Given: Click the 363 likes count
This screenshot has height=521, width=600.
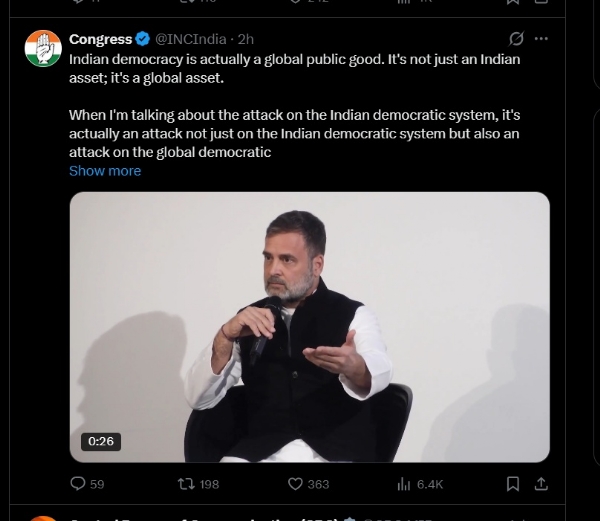Looking at the screenshot, I should tap(318, 484).
